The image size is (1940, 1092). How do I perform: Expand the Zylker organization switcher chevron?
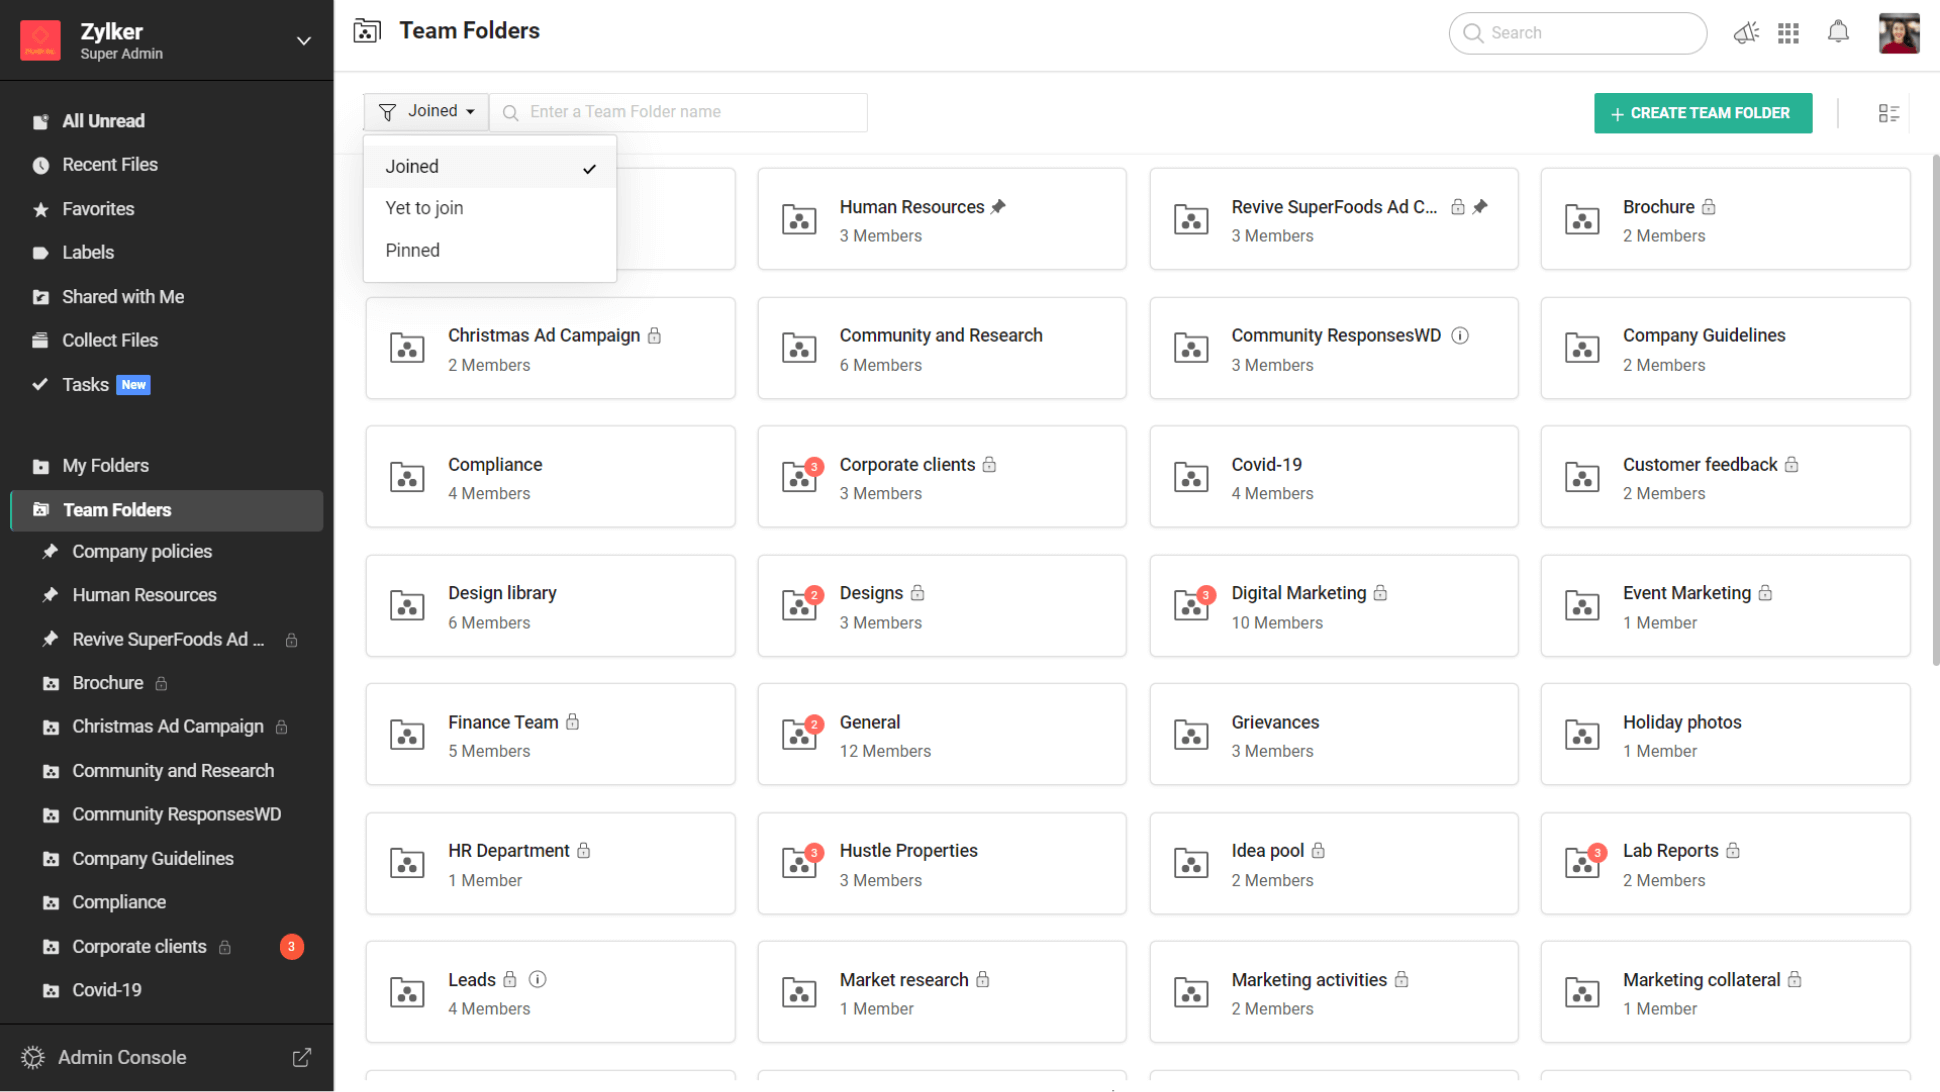(303, 41)
